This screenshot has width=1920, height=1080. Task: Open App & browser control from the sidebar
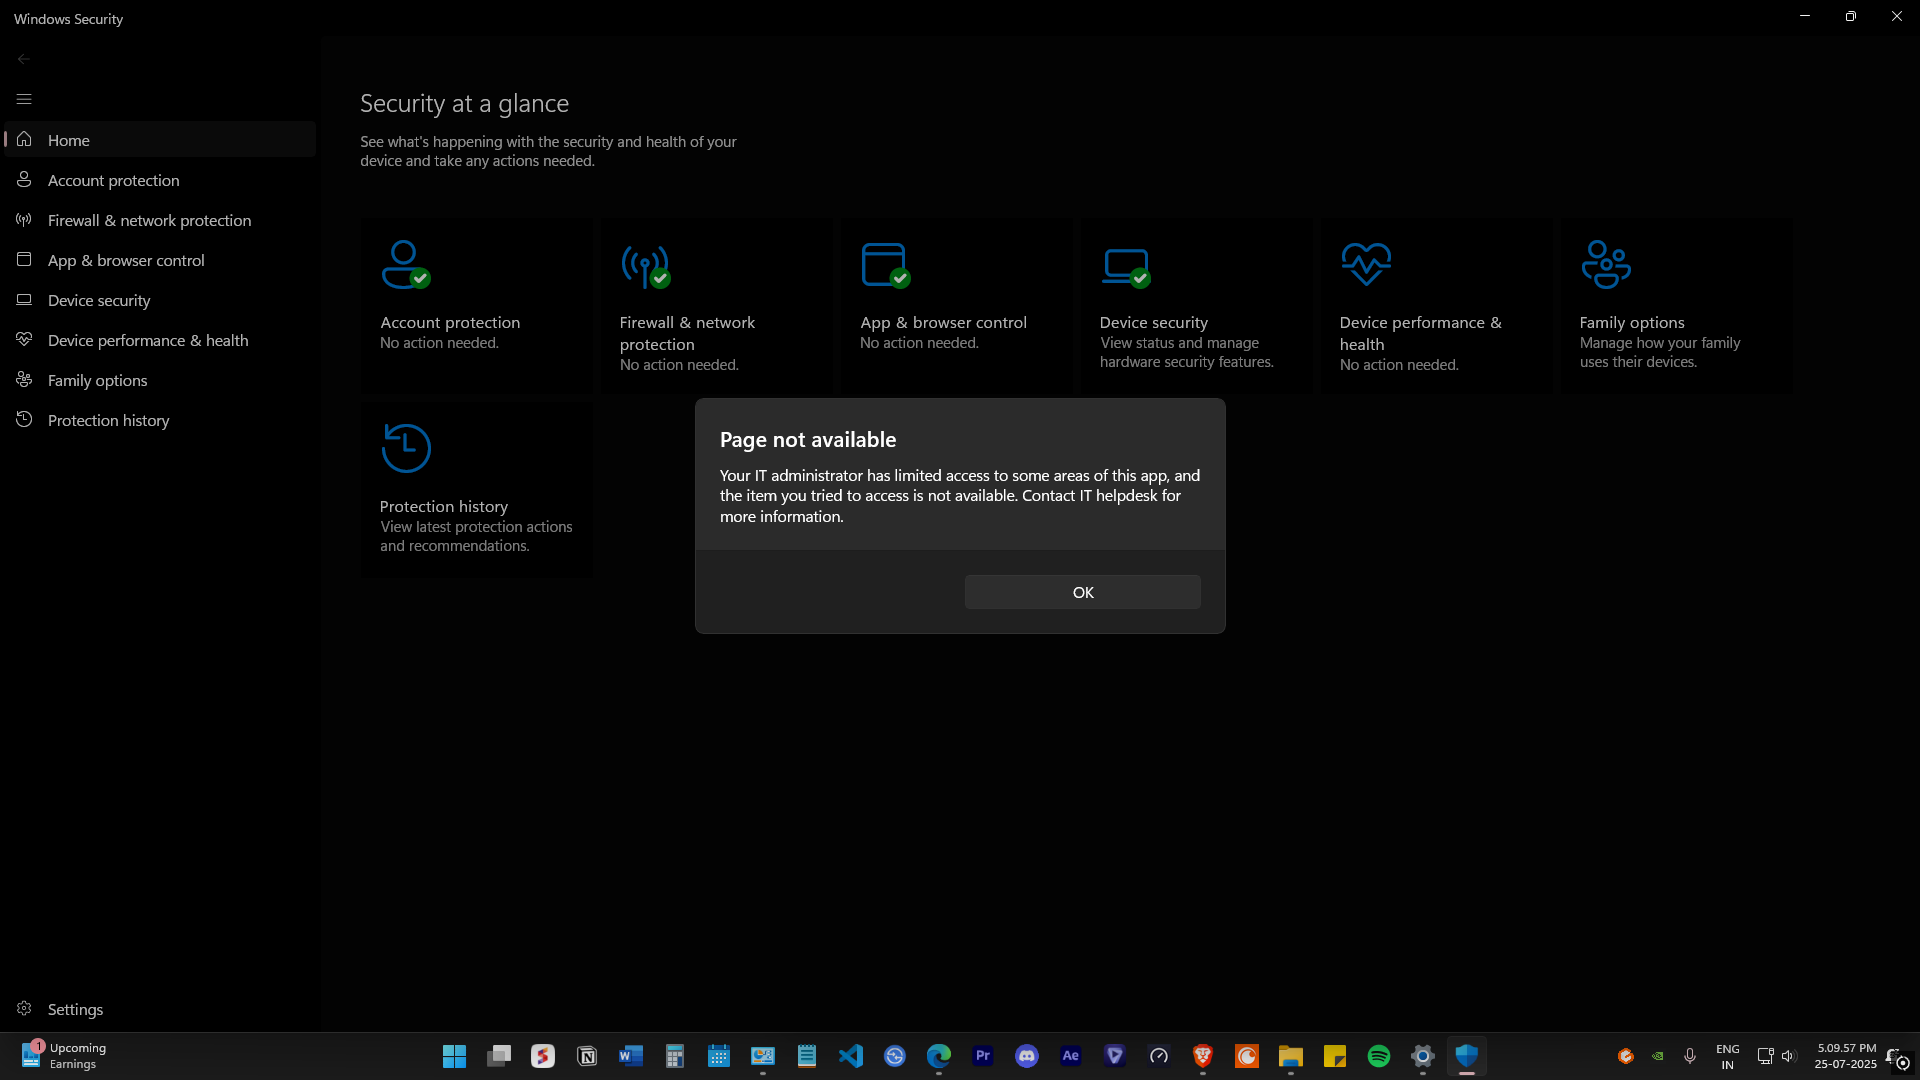(x=126, y=260)
